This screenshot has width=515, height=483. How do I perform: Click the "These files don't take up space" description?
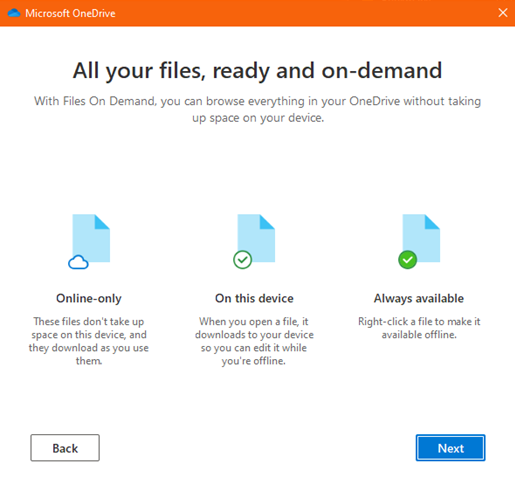(89, 341)
